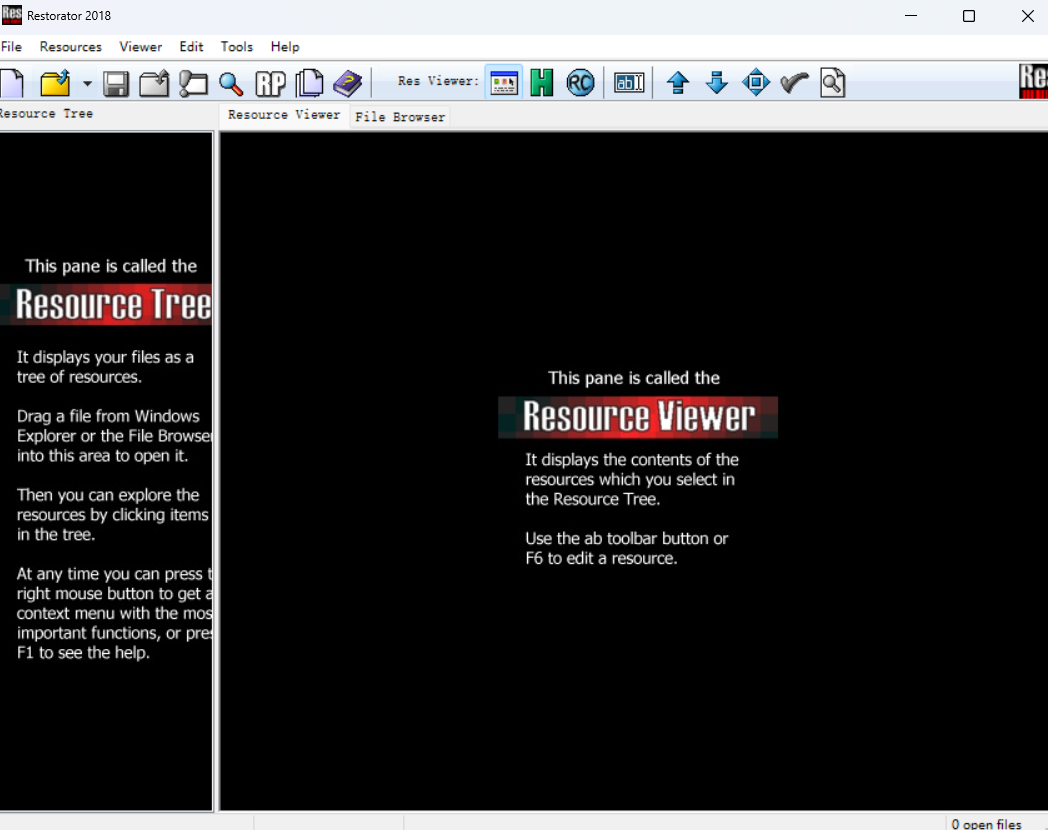Click the overlapping pages toolbar icon
Image resolution: width=1048 pixels, height=830 pixels.
309,84
